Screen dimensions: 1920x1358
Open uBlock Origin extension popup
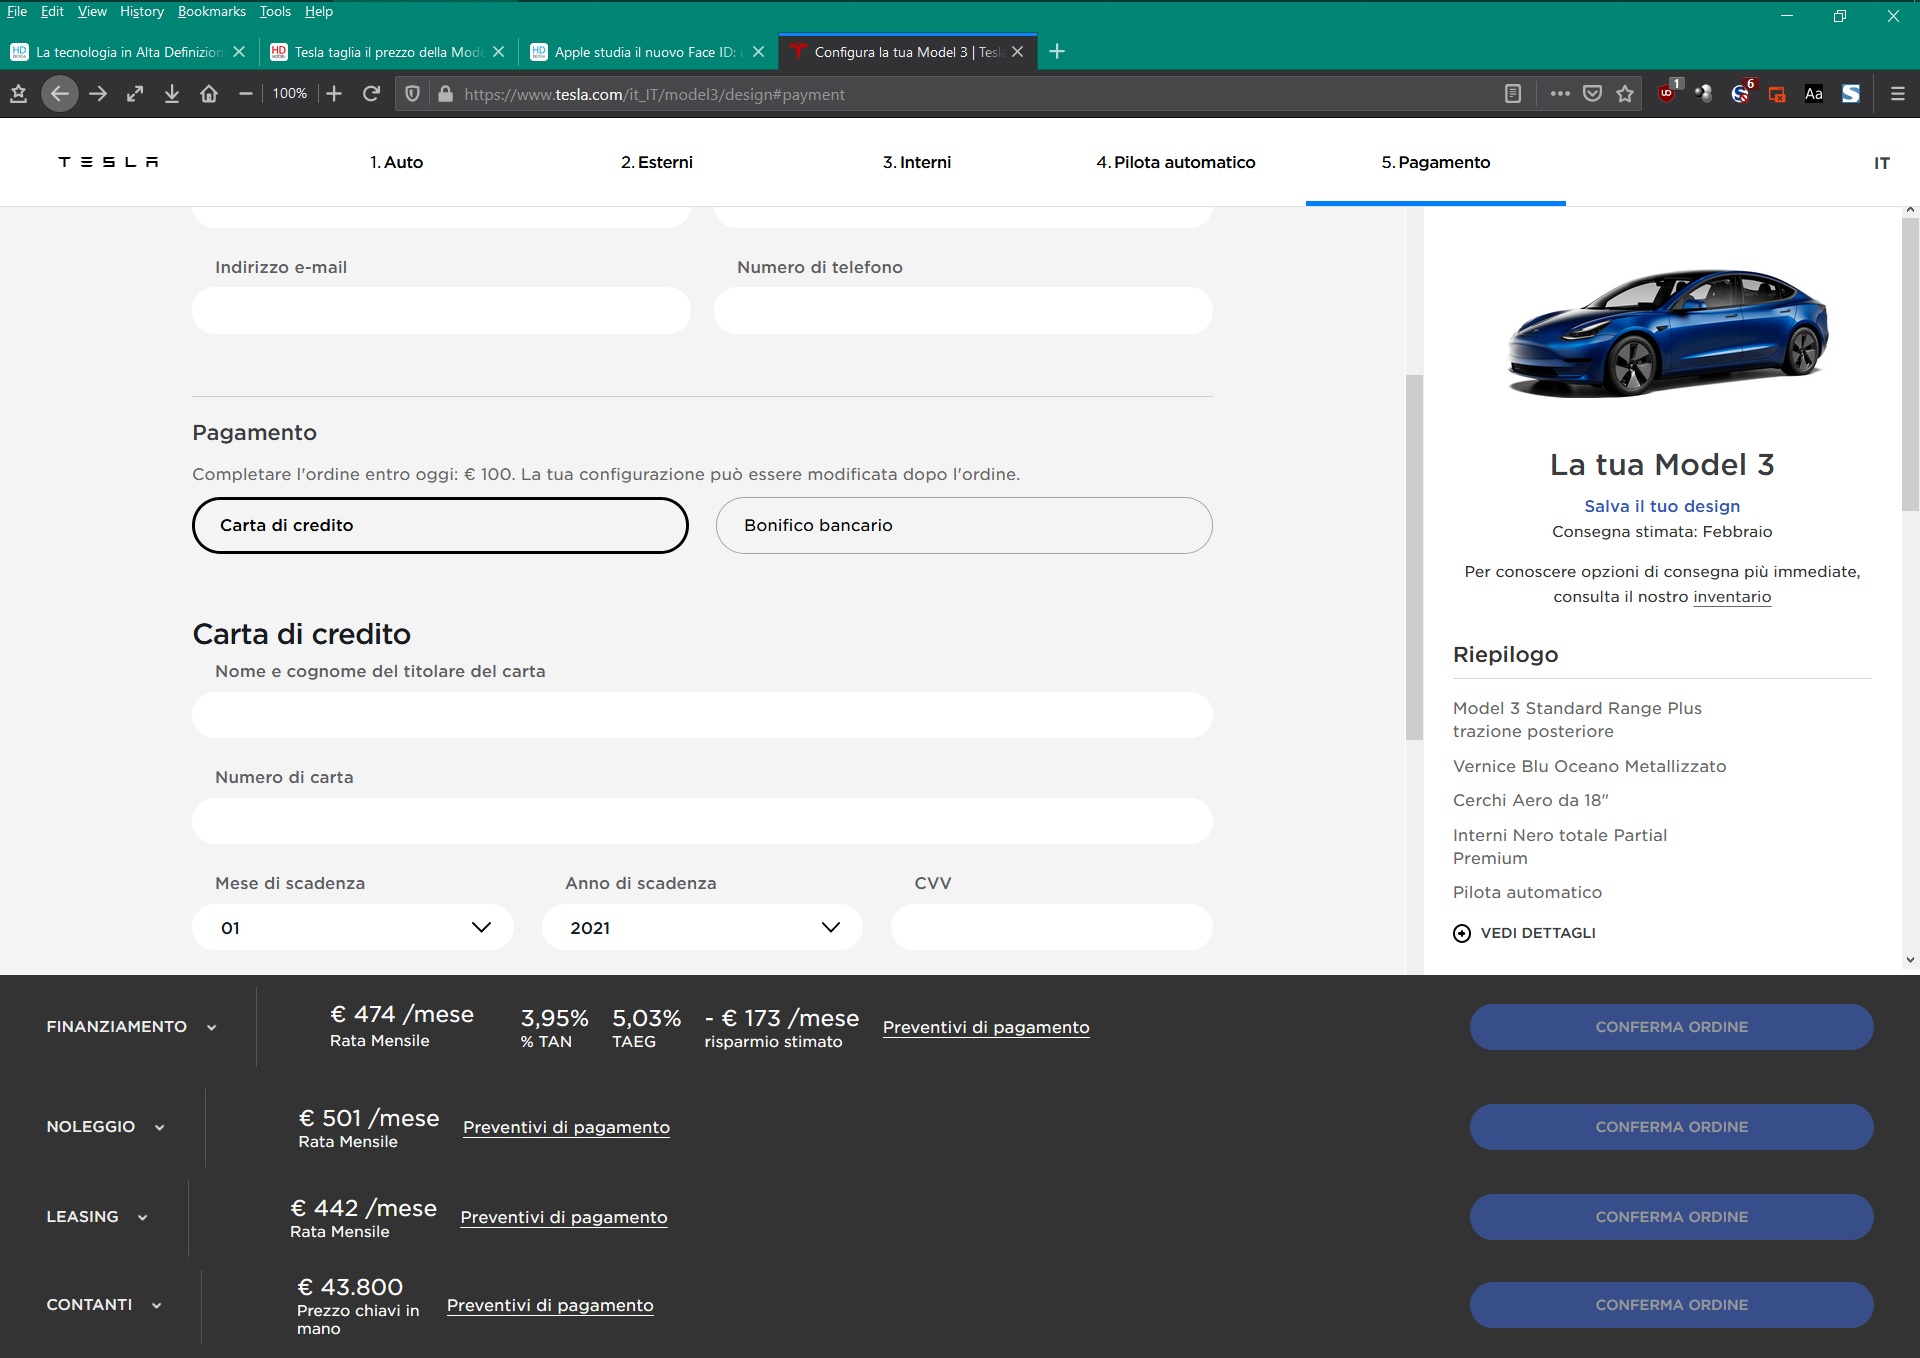coord(1668,93)
